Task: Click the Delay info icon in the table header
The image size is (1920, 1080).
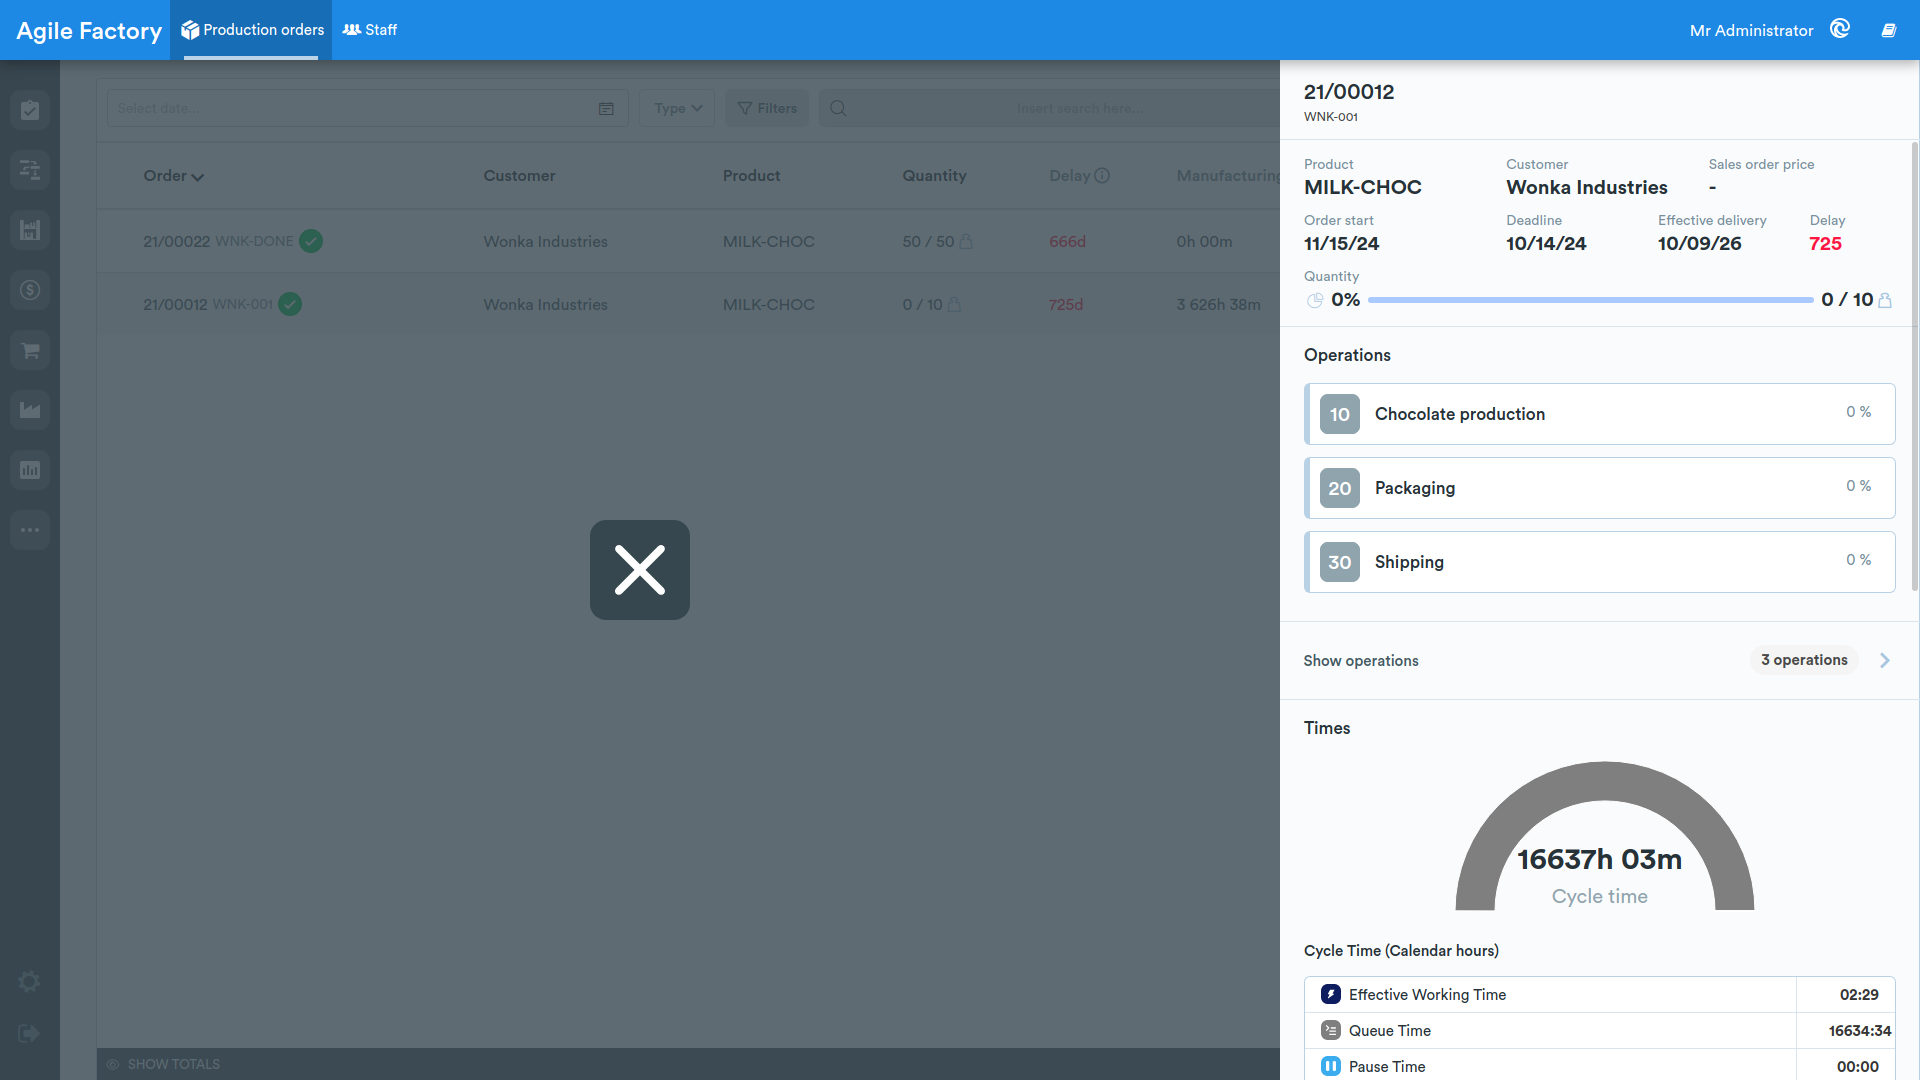Action: pyautogui.click(x=1102, y=176)
